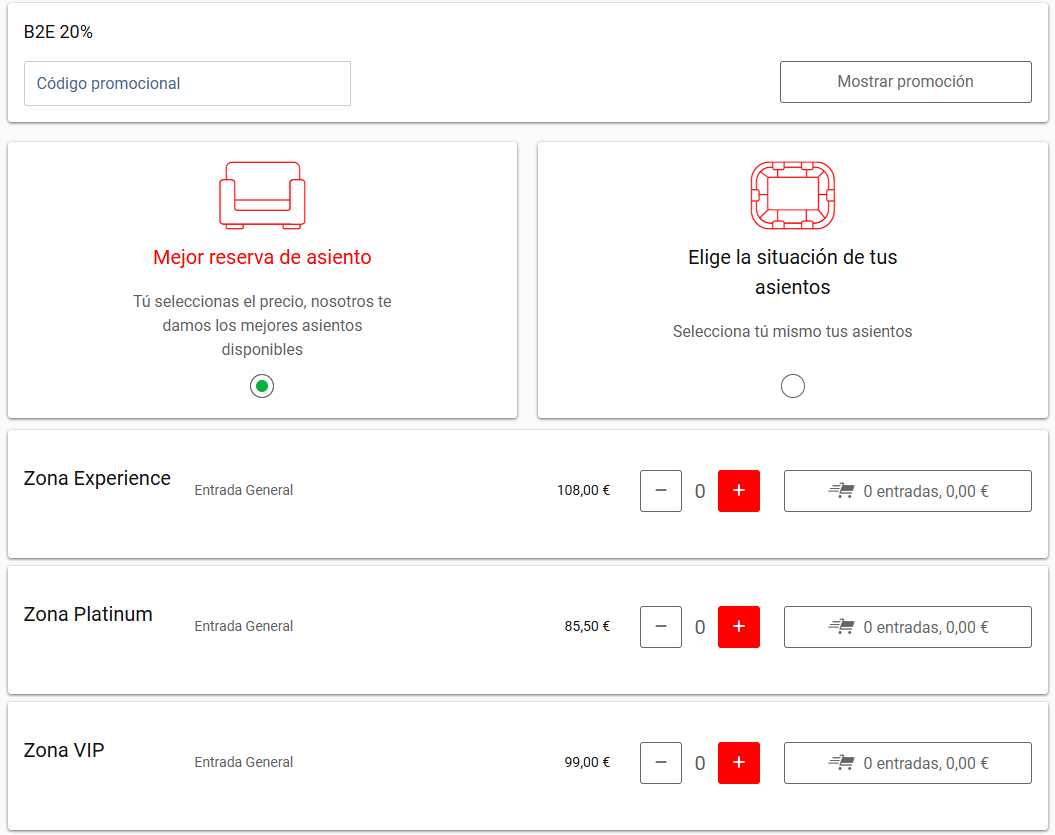1055x835 pixels.
Task: Click the armchair best-seat icon
Action: coord(262,195)
